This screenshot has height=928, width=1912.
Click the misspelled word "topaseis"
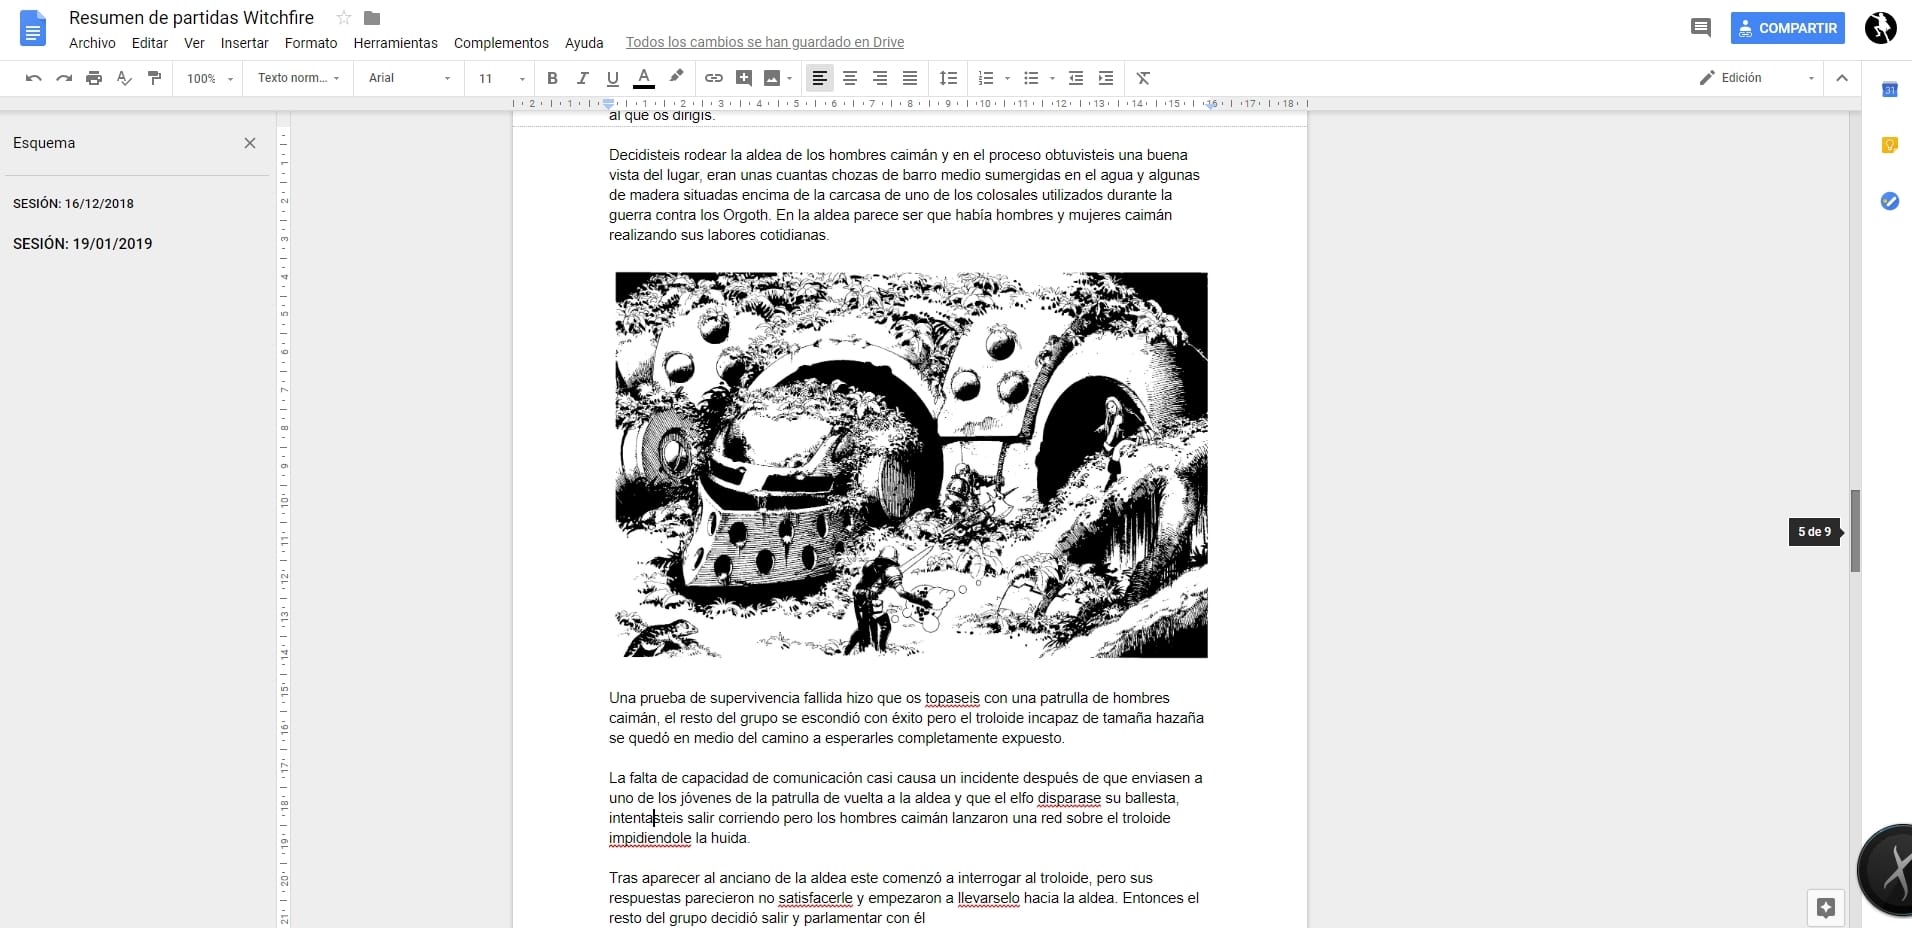point(952,698)
